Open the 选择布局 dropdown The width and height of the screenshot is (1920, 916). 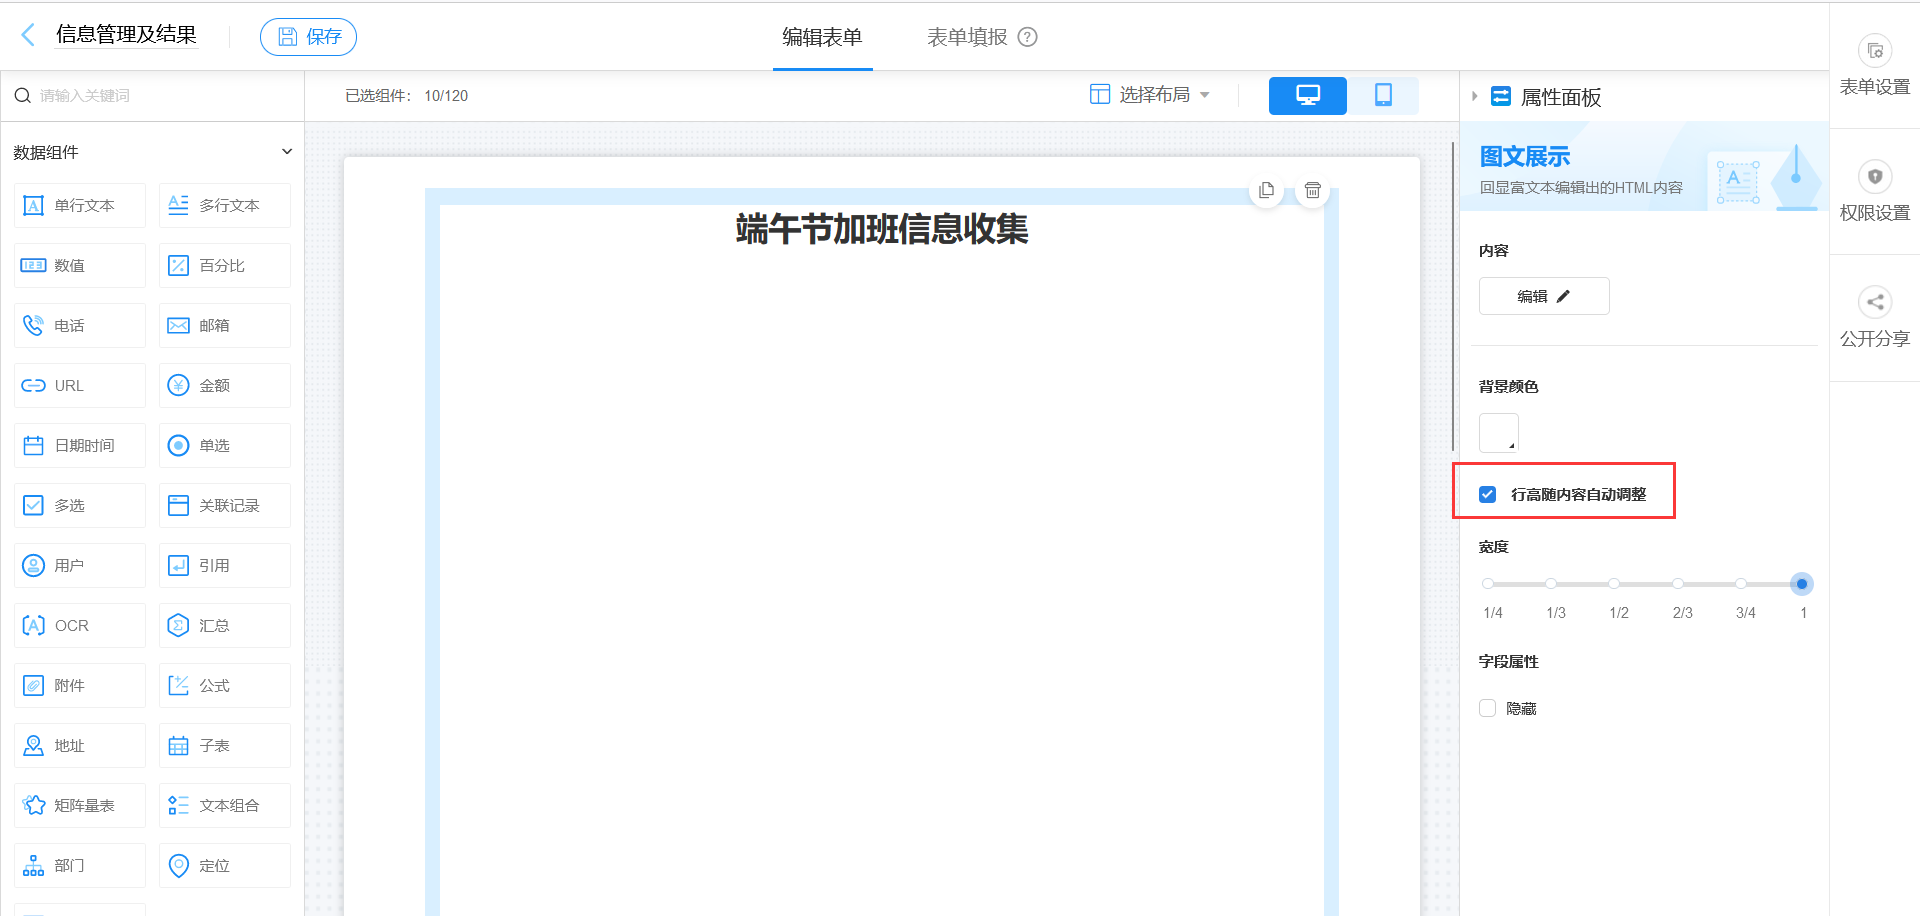coord(1148,94)
